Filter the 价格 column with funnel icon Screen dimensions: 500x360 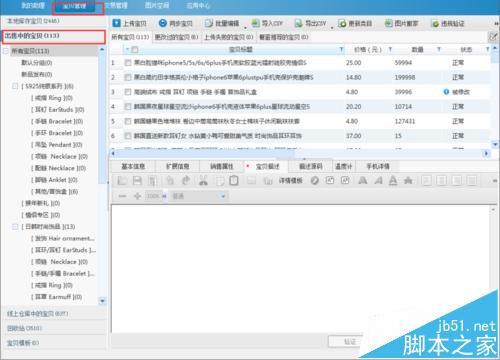pos(390,49)
